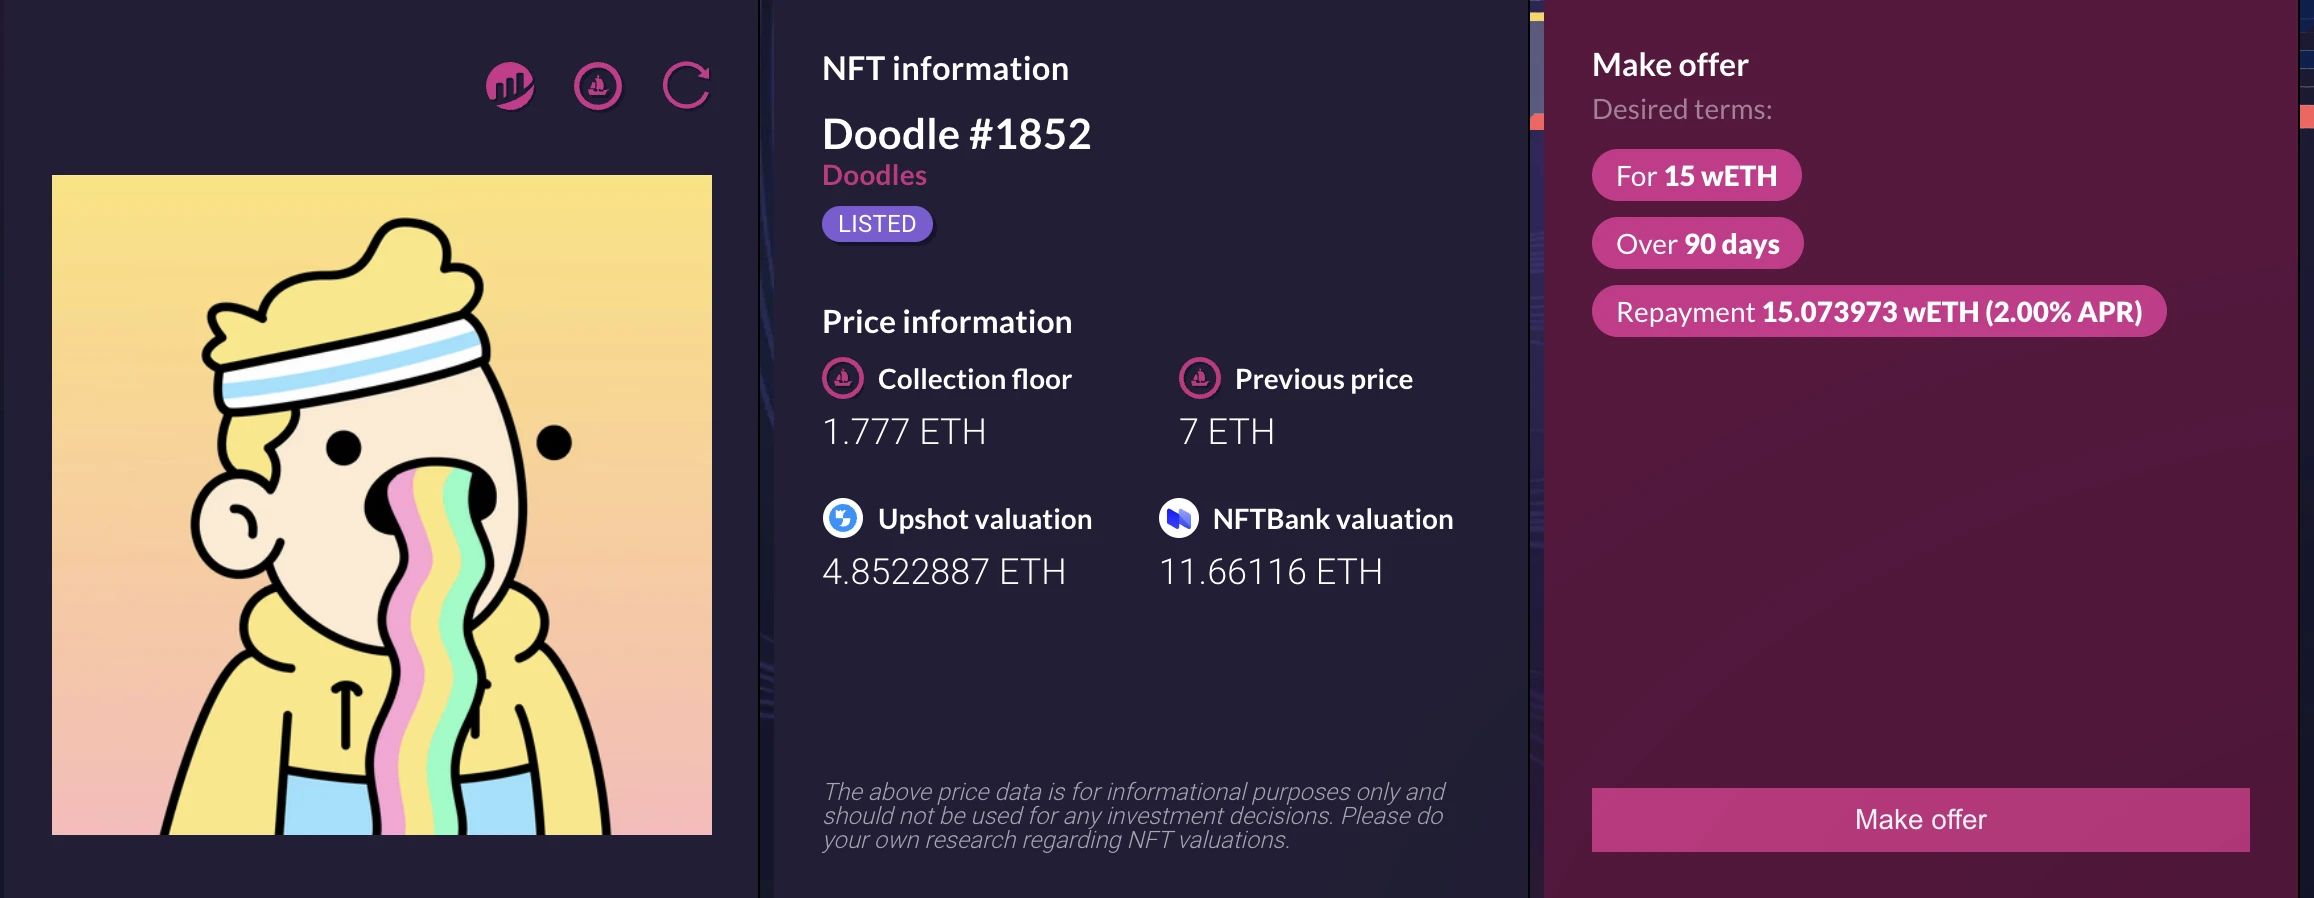Open the Doodle #1852 artwork image

[x=382, y=505]
